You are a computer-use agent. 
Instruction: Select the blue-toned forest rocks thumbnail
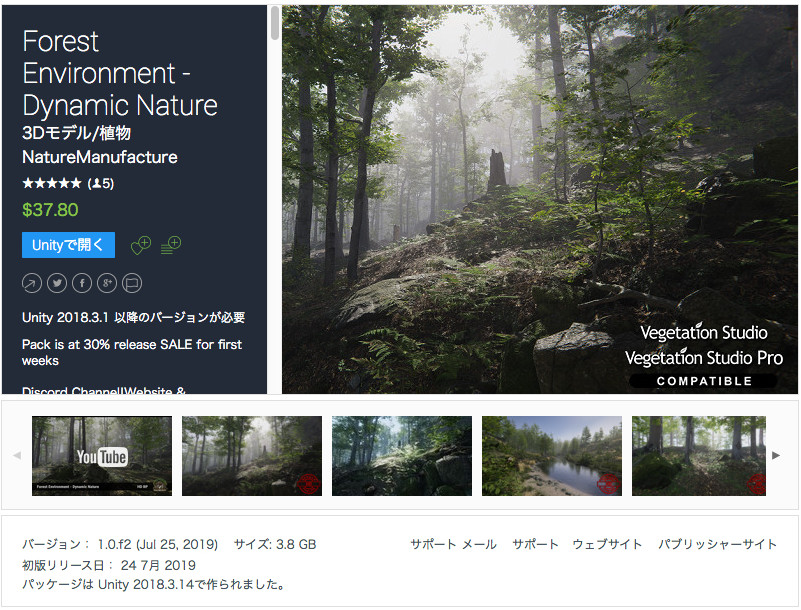[402, 456]
